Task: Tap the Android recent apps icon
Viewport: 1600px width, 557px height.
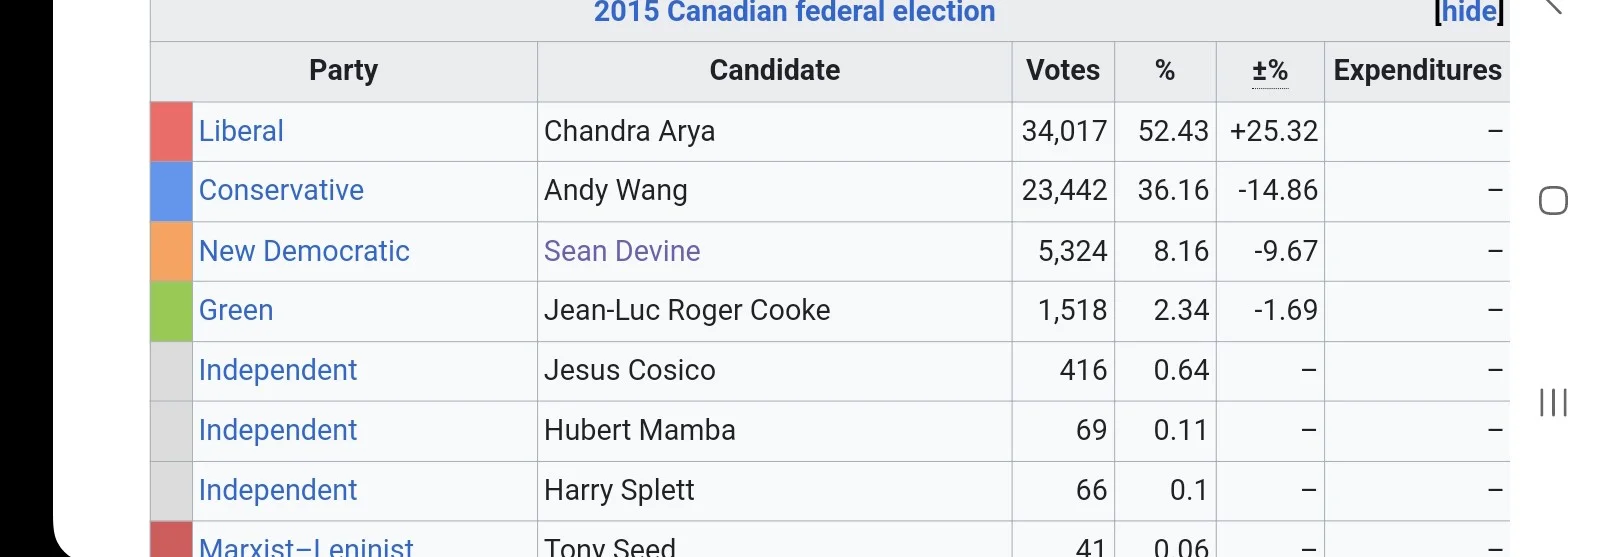Action: click(1553, 402)
